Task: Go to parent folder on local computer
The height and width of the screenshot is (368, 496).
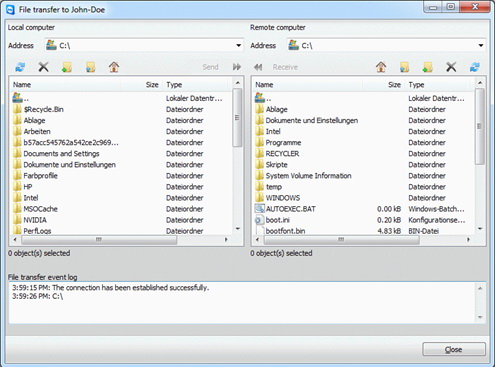Action: pos(90,67)
